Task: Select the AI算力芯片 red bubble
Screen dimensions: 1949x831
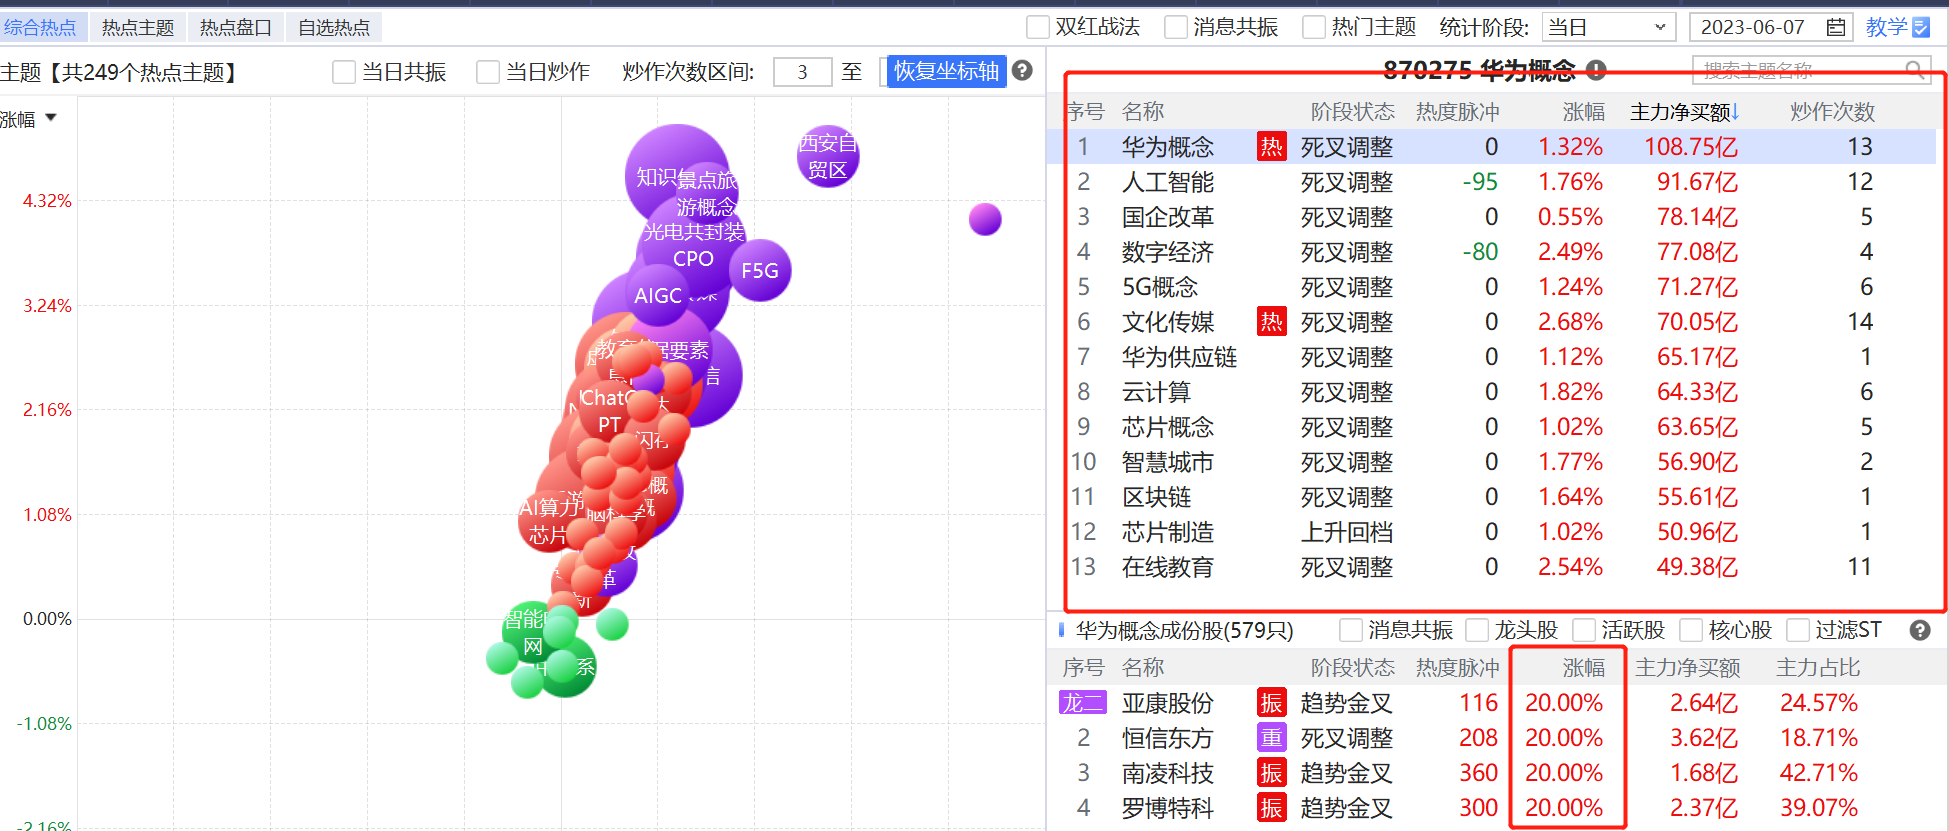Action: point(549,520)
